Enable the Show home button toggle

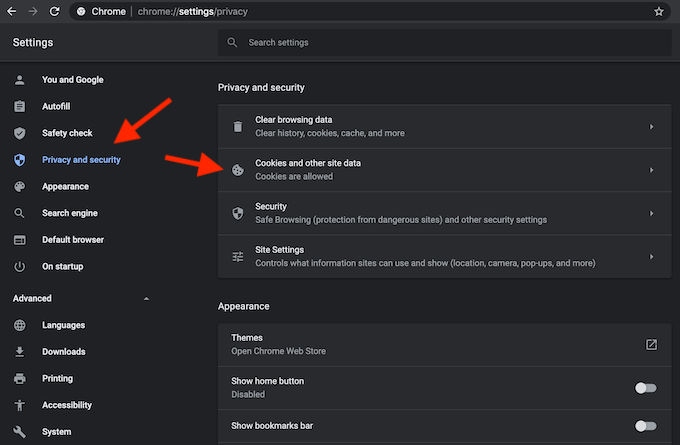[x=645, y=388]
